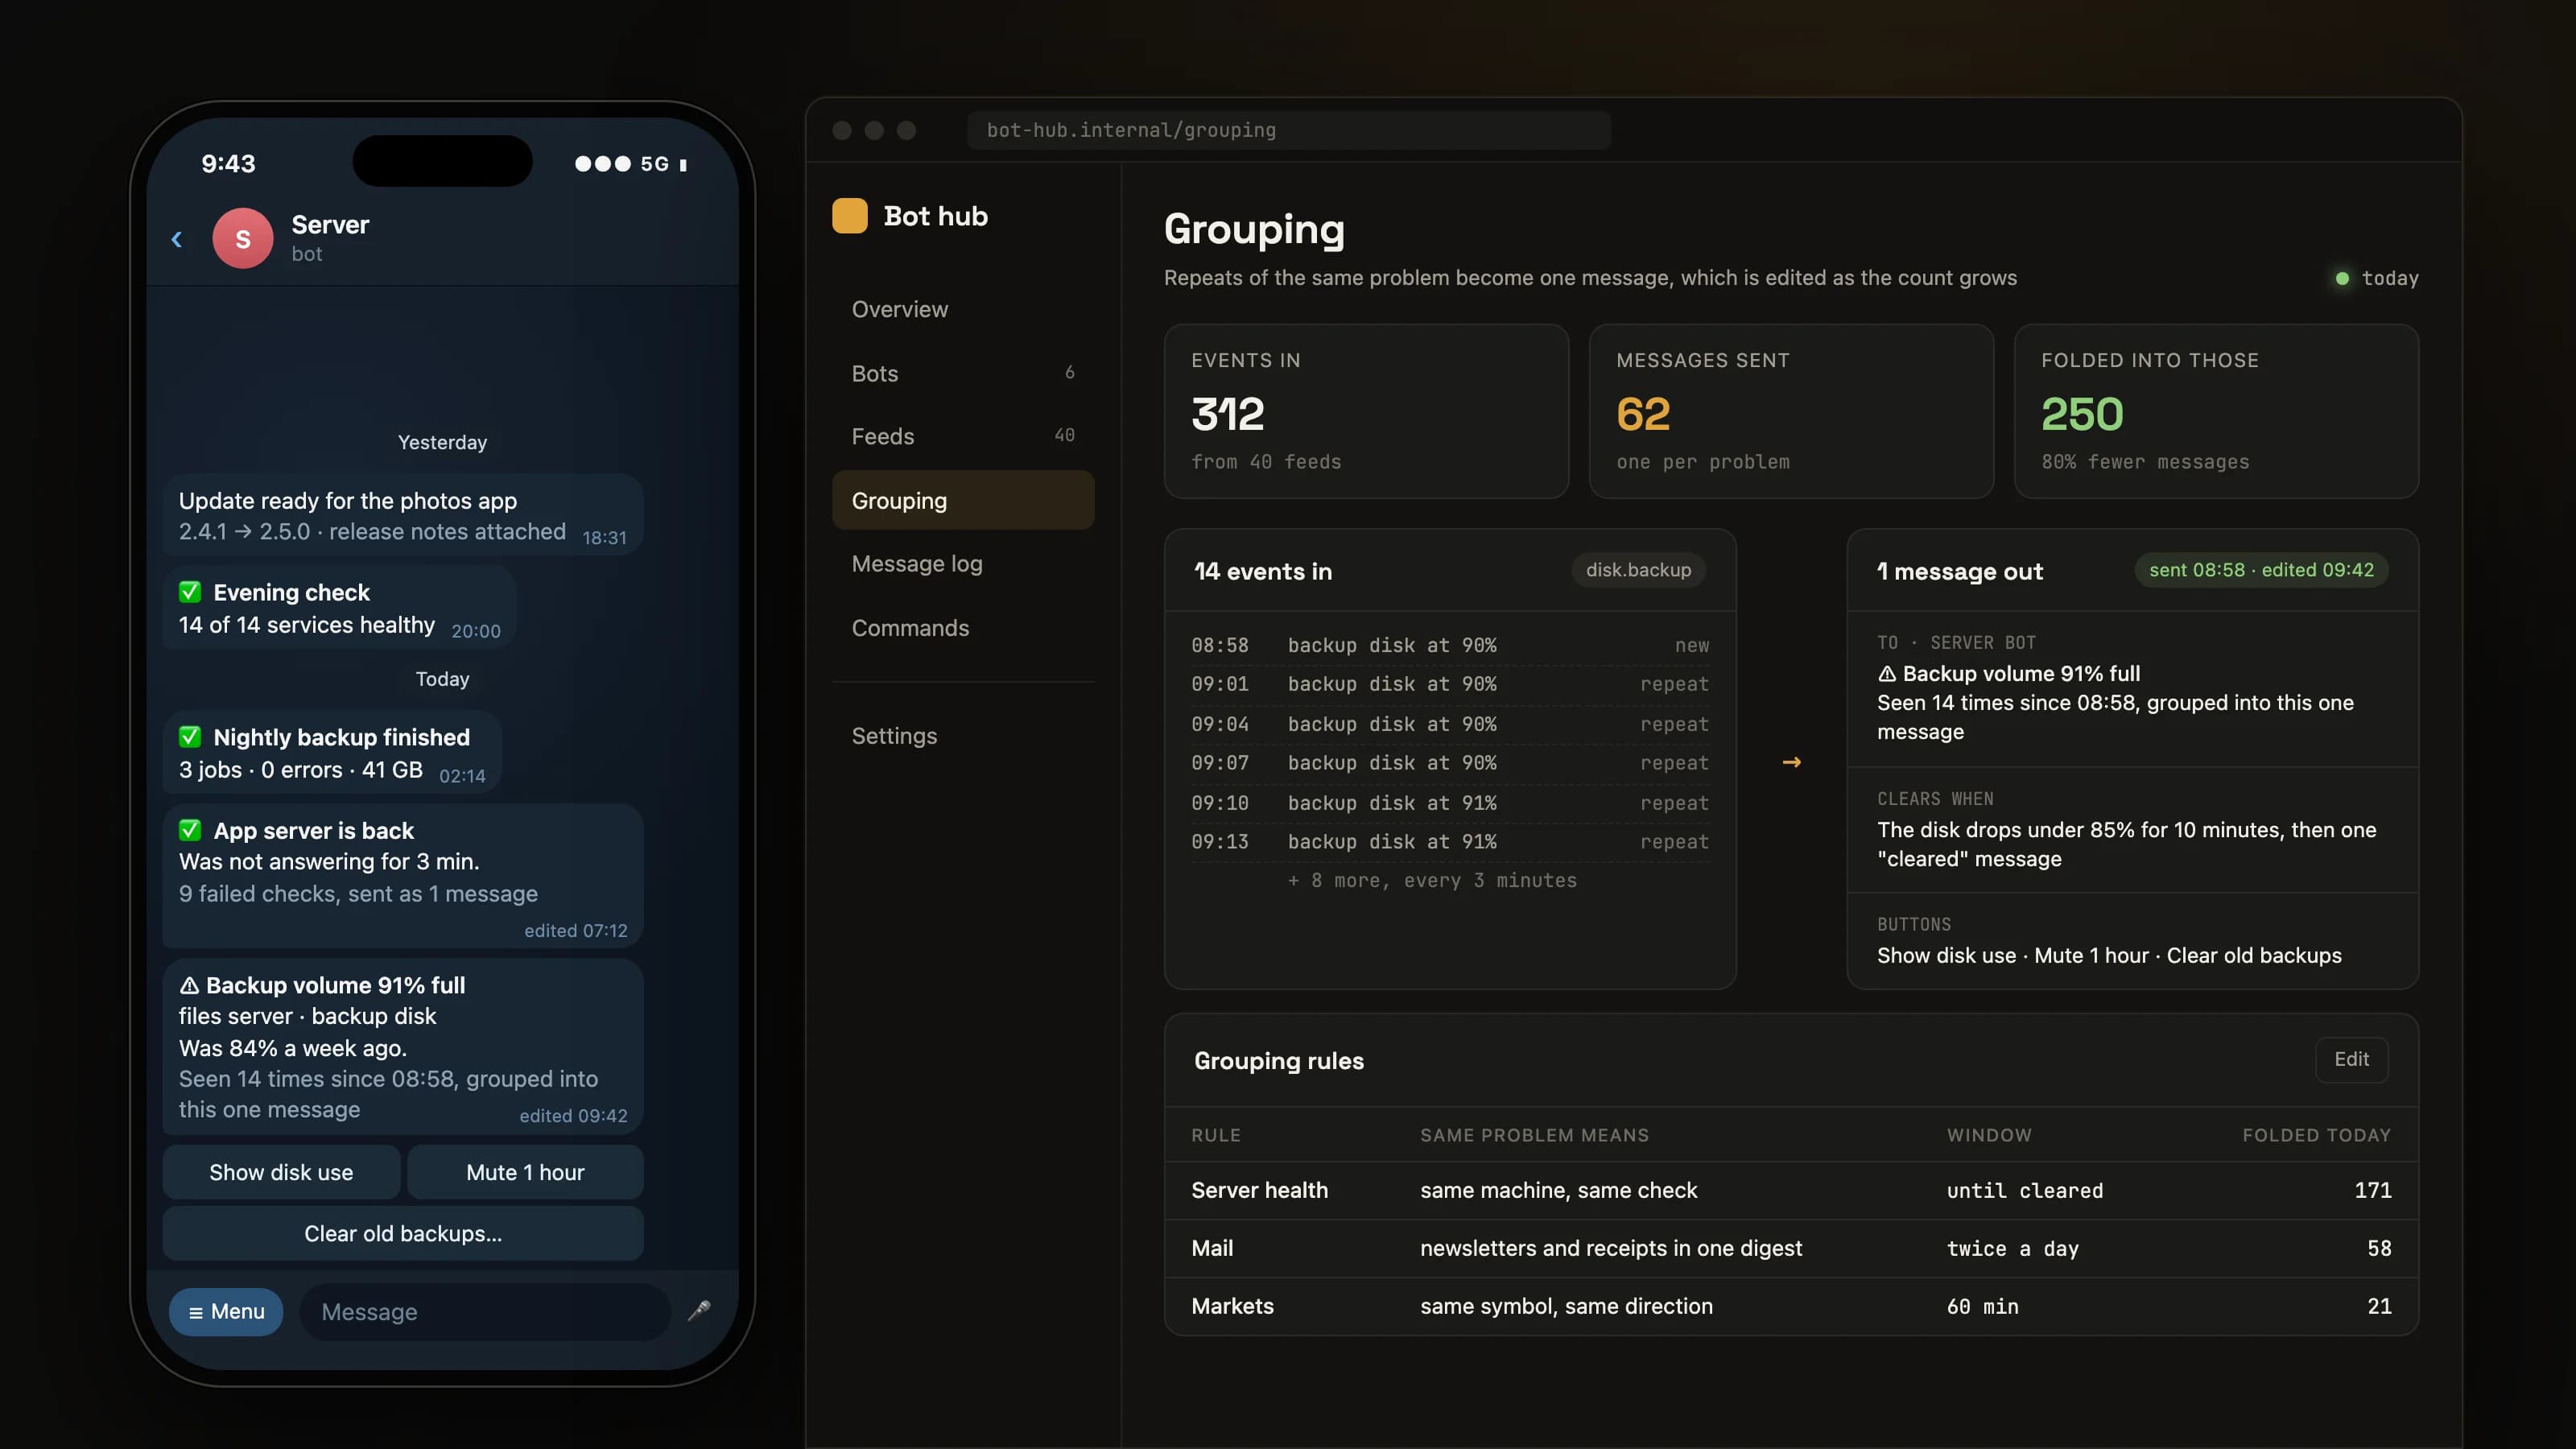The image size is (2576, 1449).
Task: Select the Markets rule row
Action: (1791, 1306)
